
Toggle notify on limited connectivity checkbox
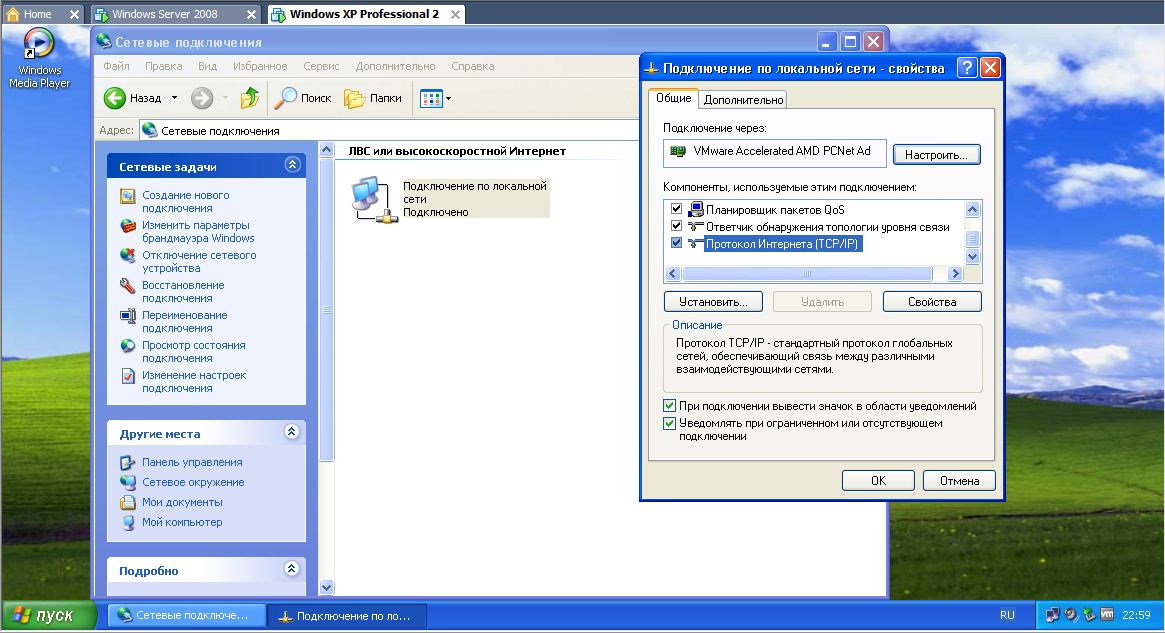[669, 423]
